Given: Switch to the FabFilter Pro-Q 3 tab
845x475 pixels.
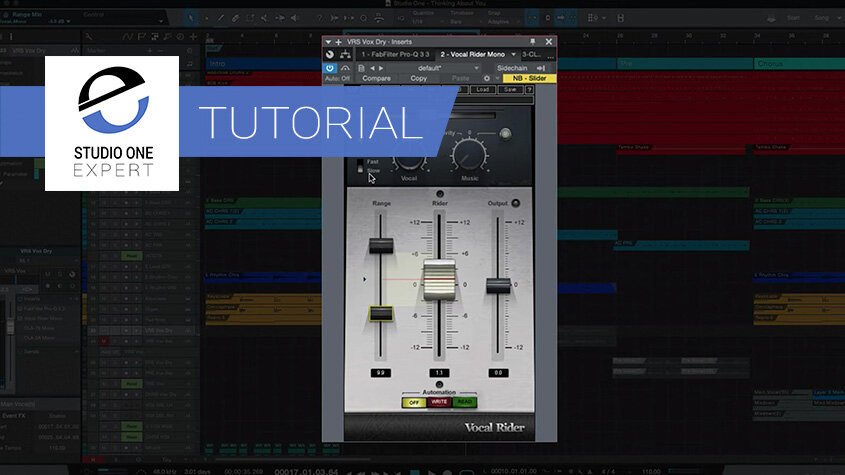Looking at the screenshot, I should (x=395, y=54).
